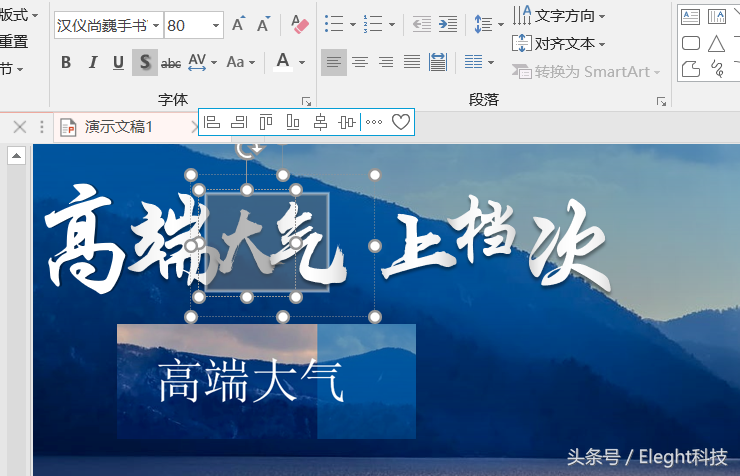This screenshot has width=740, height=476.
Task: Center the paragraph text
Action: pyautogui.click(x=360, y=62)
